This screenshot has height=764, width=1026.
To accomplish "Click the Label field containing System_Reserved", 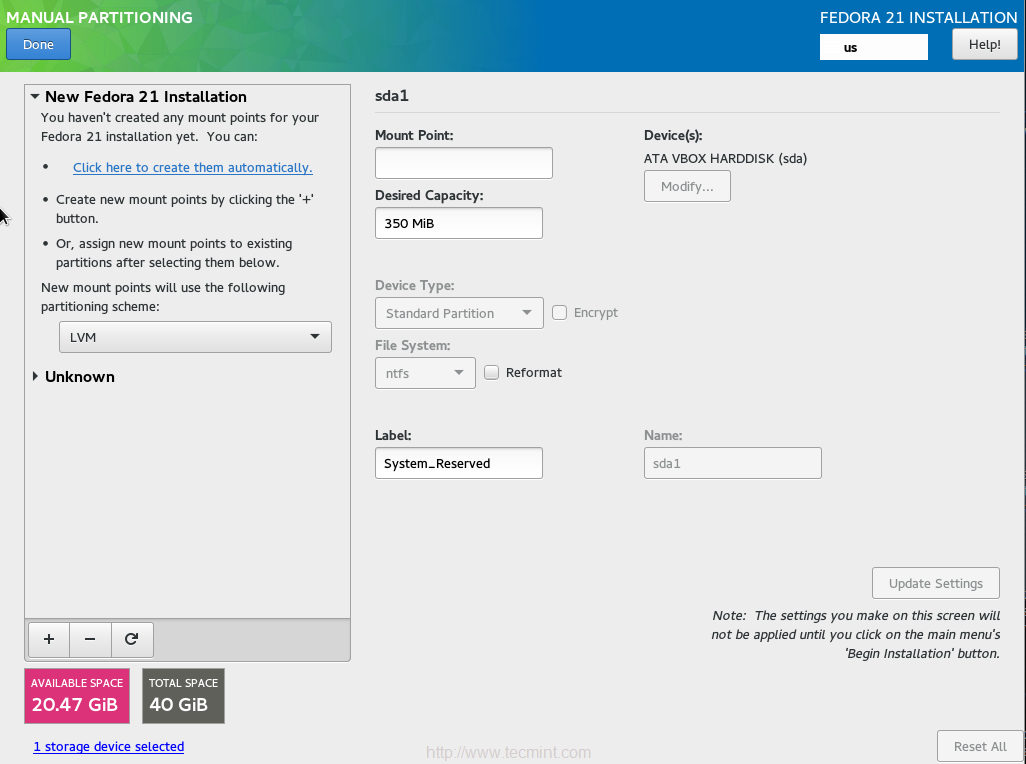I will [x=459, y=463].
